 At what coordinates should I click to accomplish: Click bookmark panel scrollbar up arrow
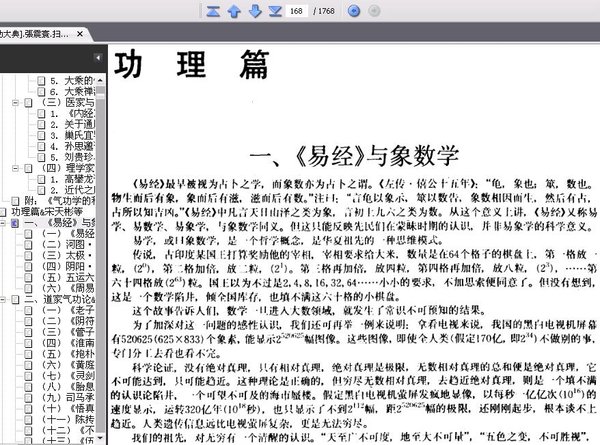(x=100, y=80)
